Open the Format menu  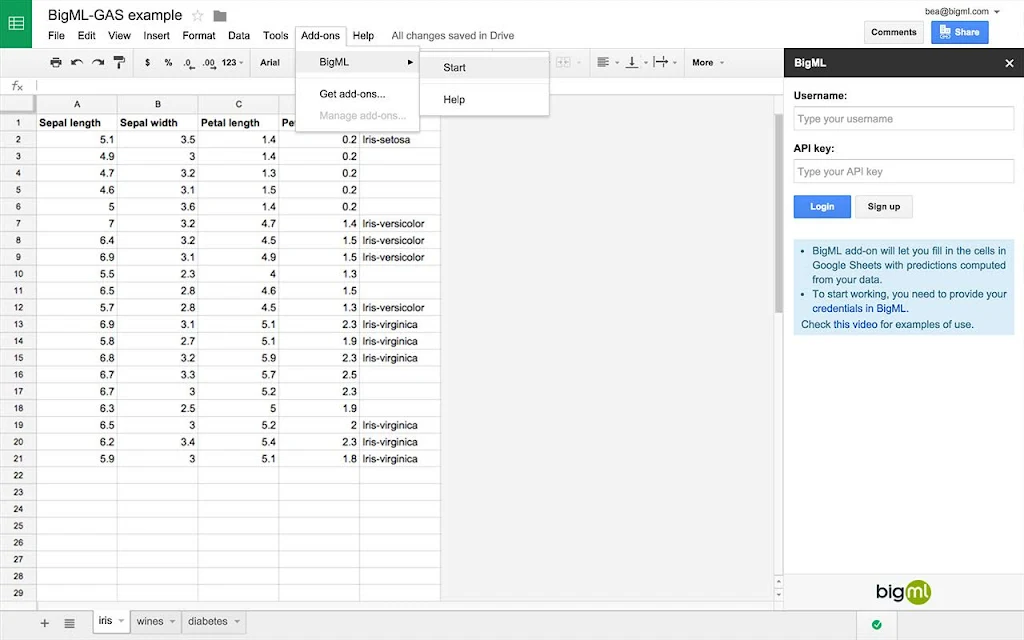pyautogui.click(x=199, y=35)
